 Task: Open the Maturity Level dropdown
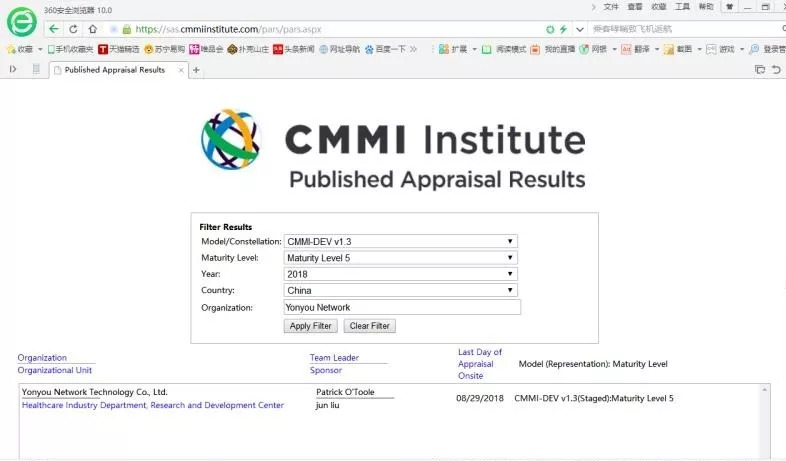[x=401, y=258]
